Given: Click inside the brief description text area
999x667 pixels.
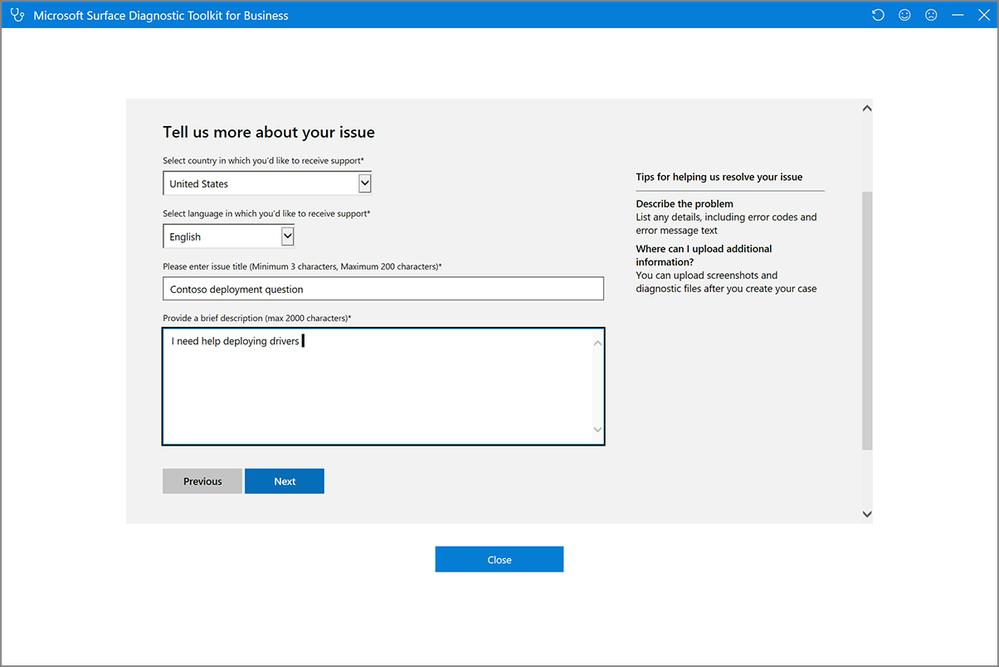Looking at the screenshot, I should pos(383,386).
